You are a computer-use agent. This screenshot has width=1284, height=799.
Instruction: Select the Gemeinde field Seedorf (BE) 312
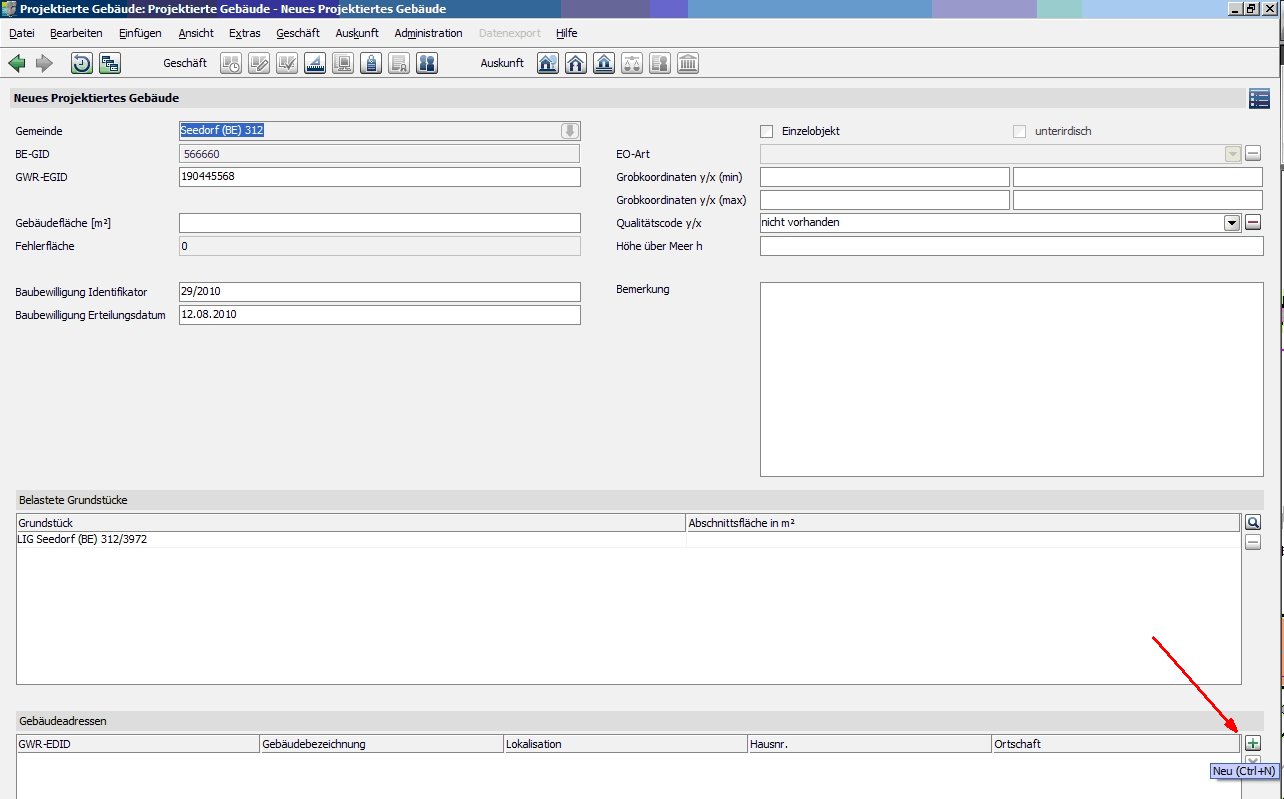tap(379, 131)
